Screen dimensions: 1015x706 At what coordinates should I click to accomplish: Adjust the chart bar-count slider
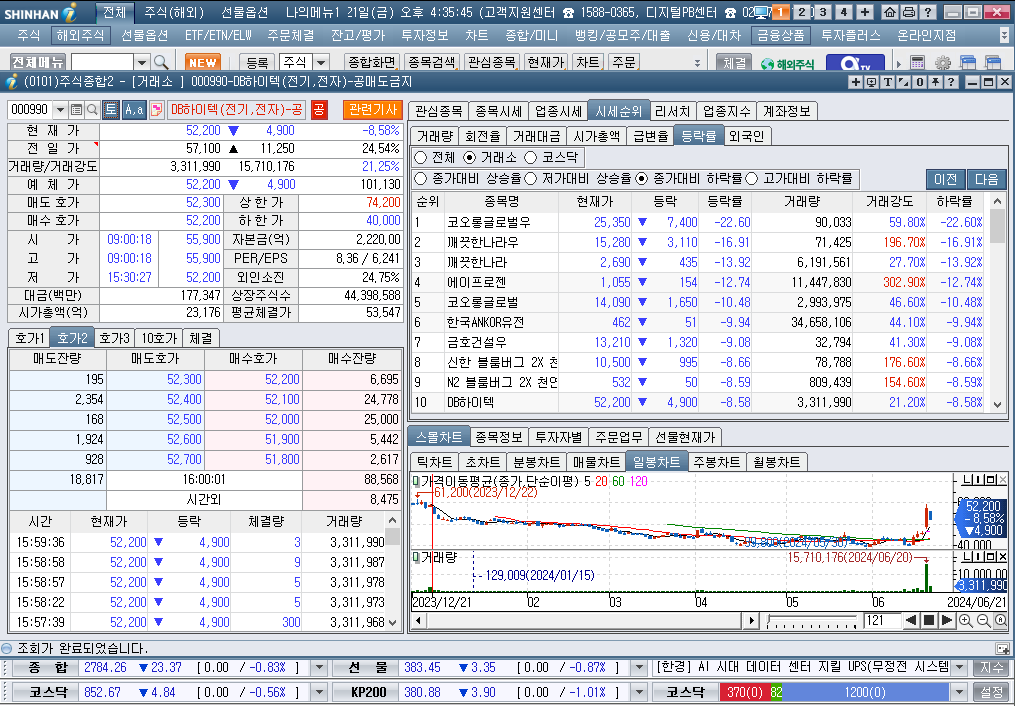pos(812,621)
